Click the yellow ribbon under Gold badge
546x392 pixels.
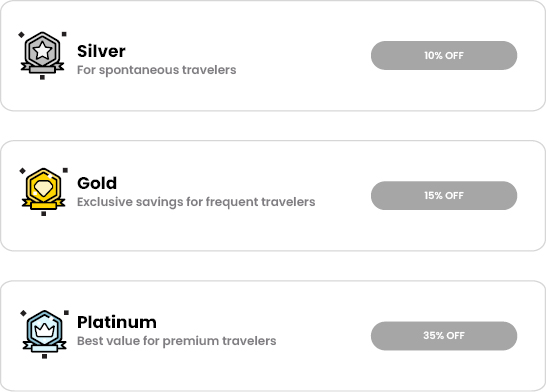coord(44,204)
